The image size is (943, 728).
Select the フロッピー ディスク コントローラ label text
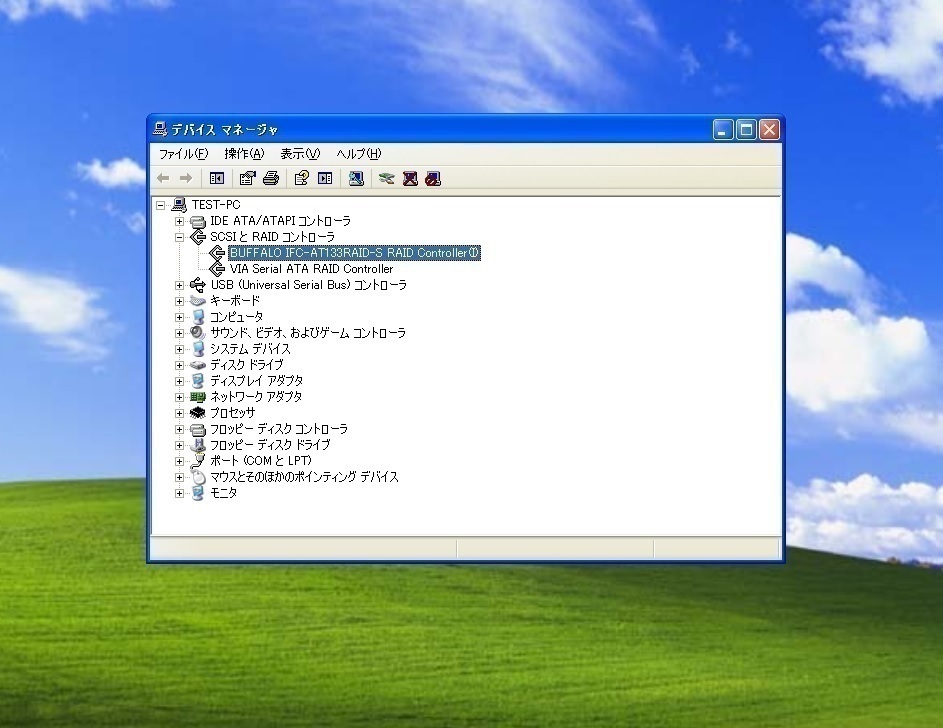click(278, 429)
